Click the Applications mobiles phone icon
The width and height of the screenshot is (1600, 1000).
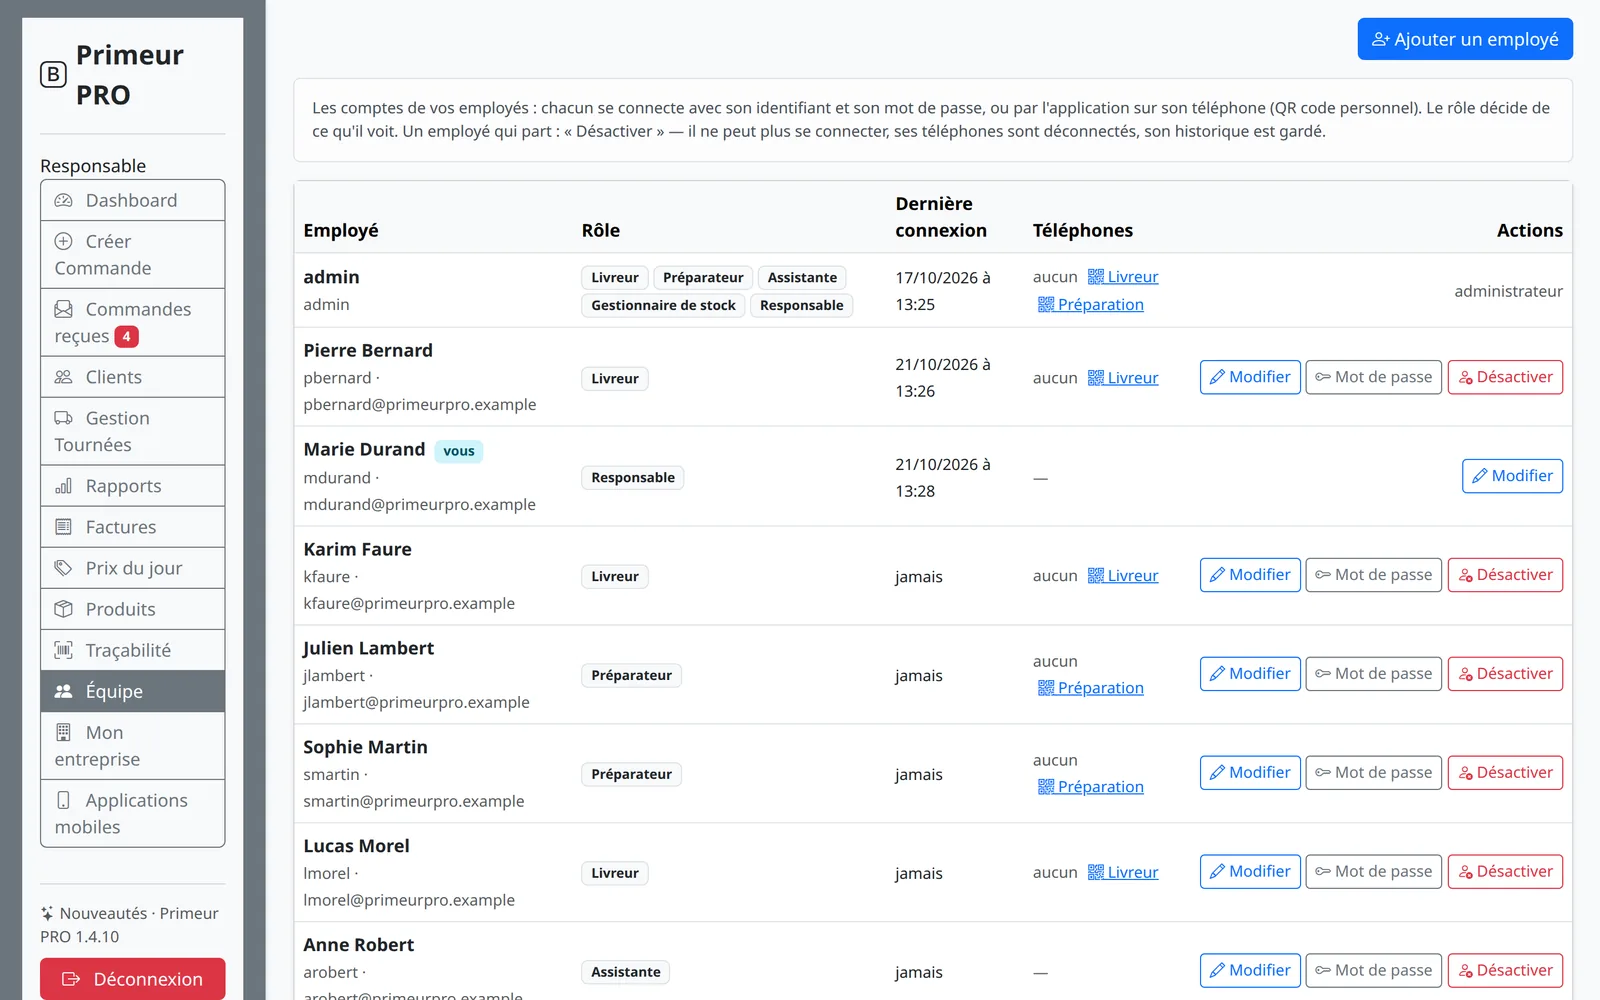(x=63, y=800)
